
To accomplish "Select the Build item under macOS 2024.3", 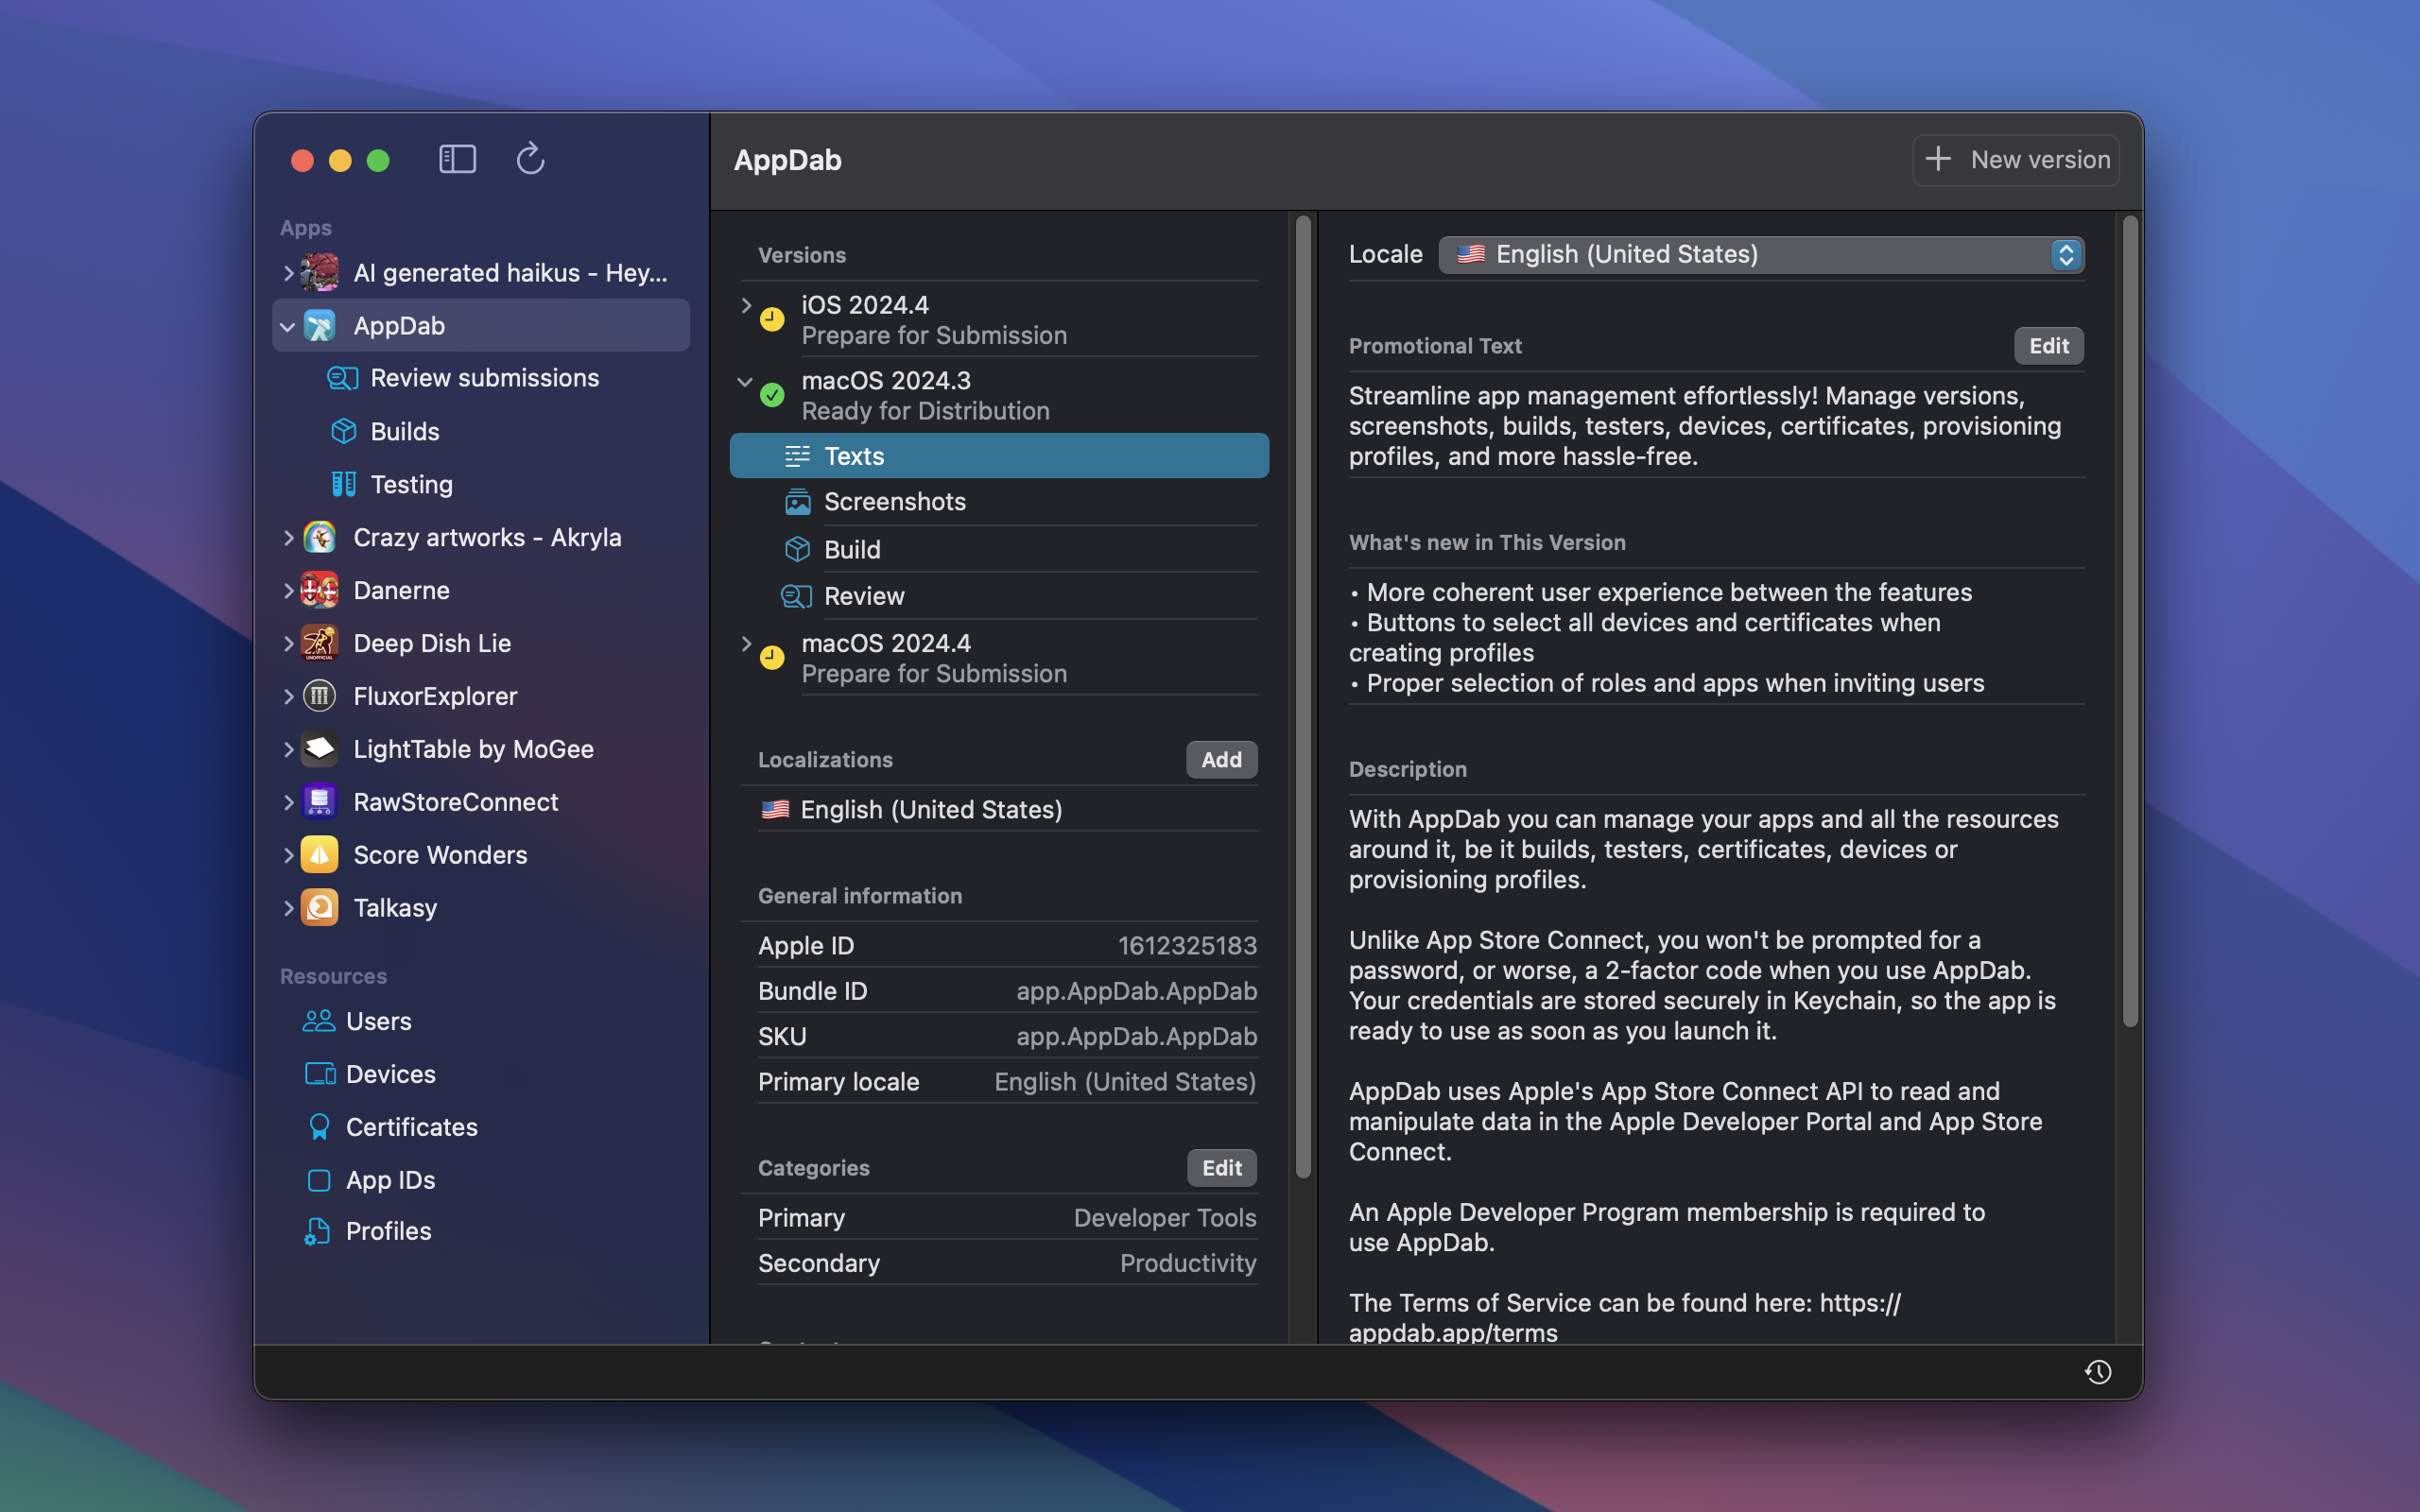I will pos(851,549).
